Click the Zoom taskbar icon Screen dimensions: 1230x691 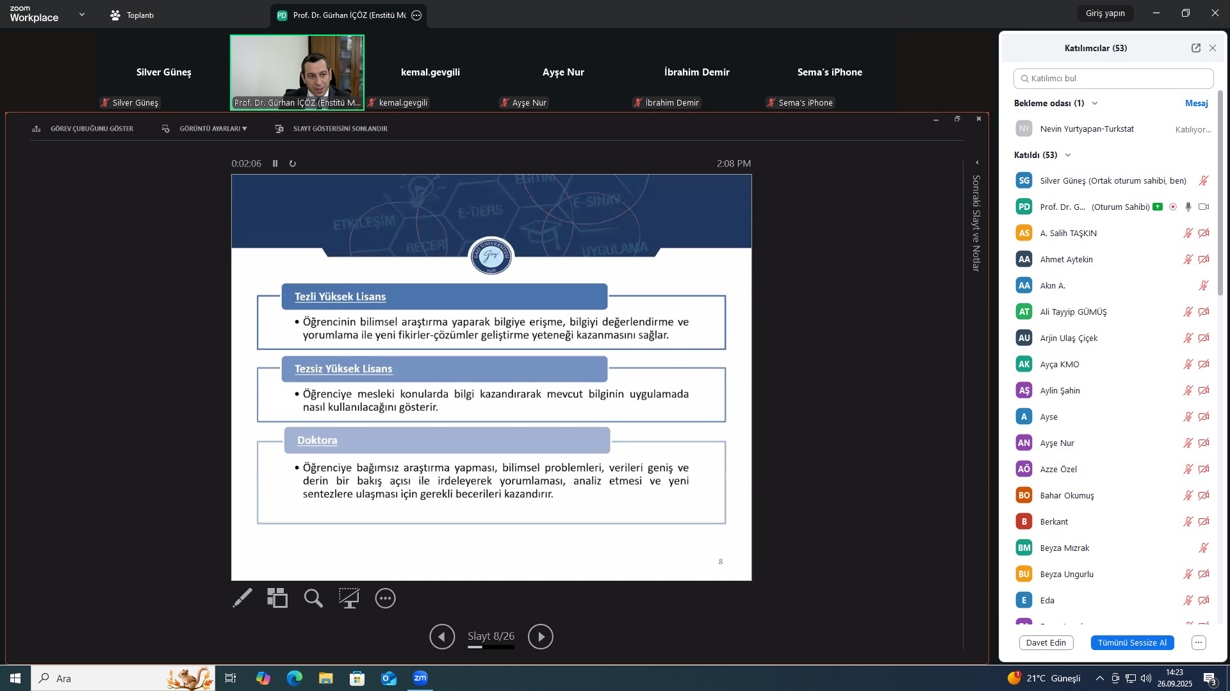coord(420,678)
